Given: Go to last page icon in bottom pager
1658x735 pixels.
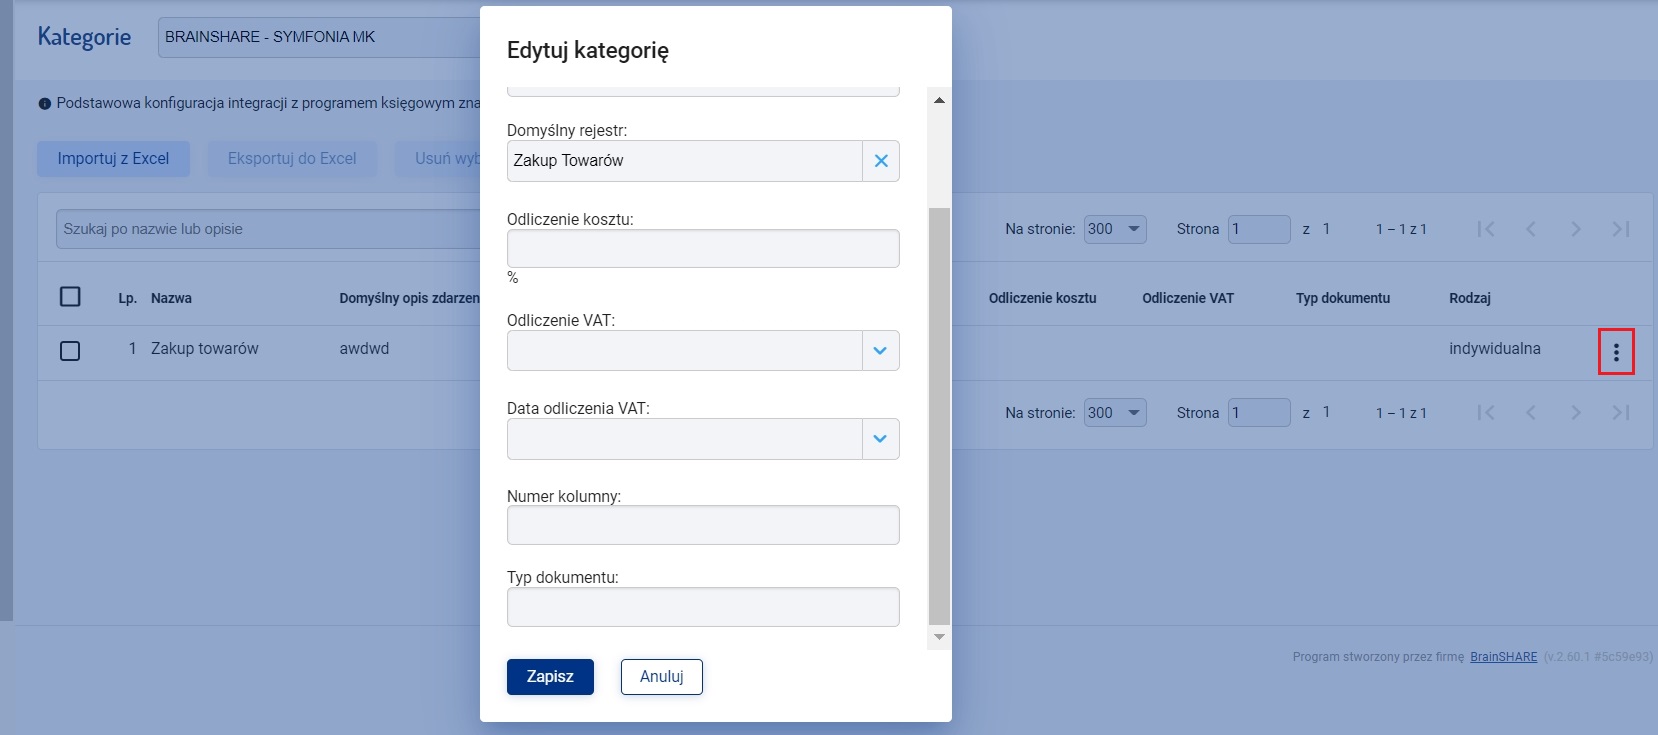Looking at the screenshot, I should [1621, 412].
